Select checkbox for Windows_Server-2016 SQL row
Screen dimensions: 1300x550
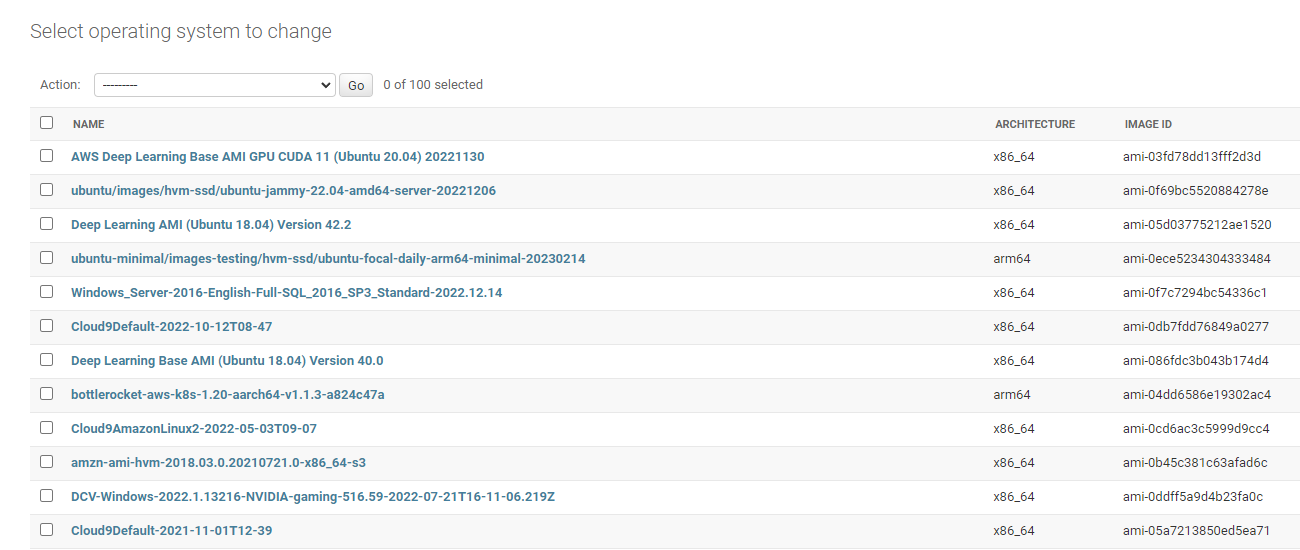point(46,292)
